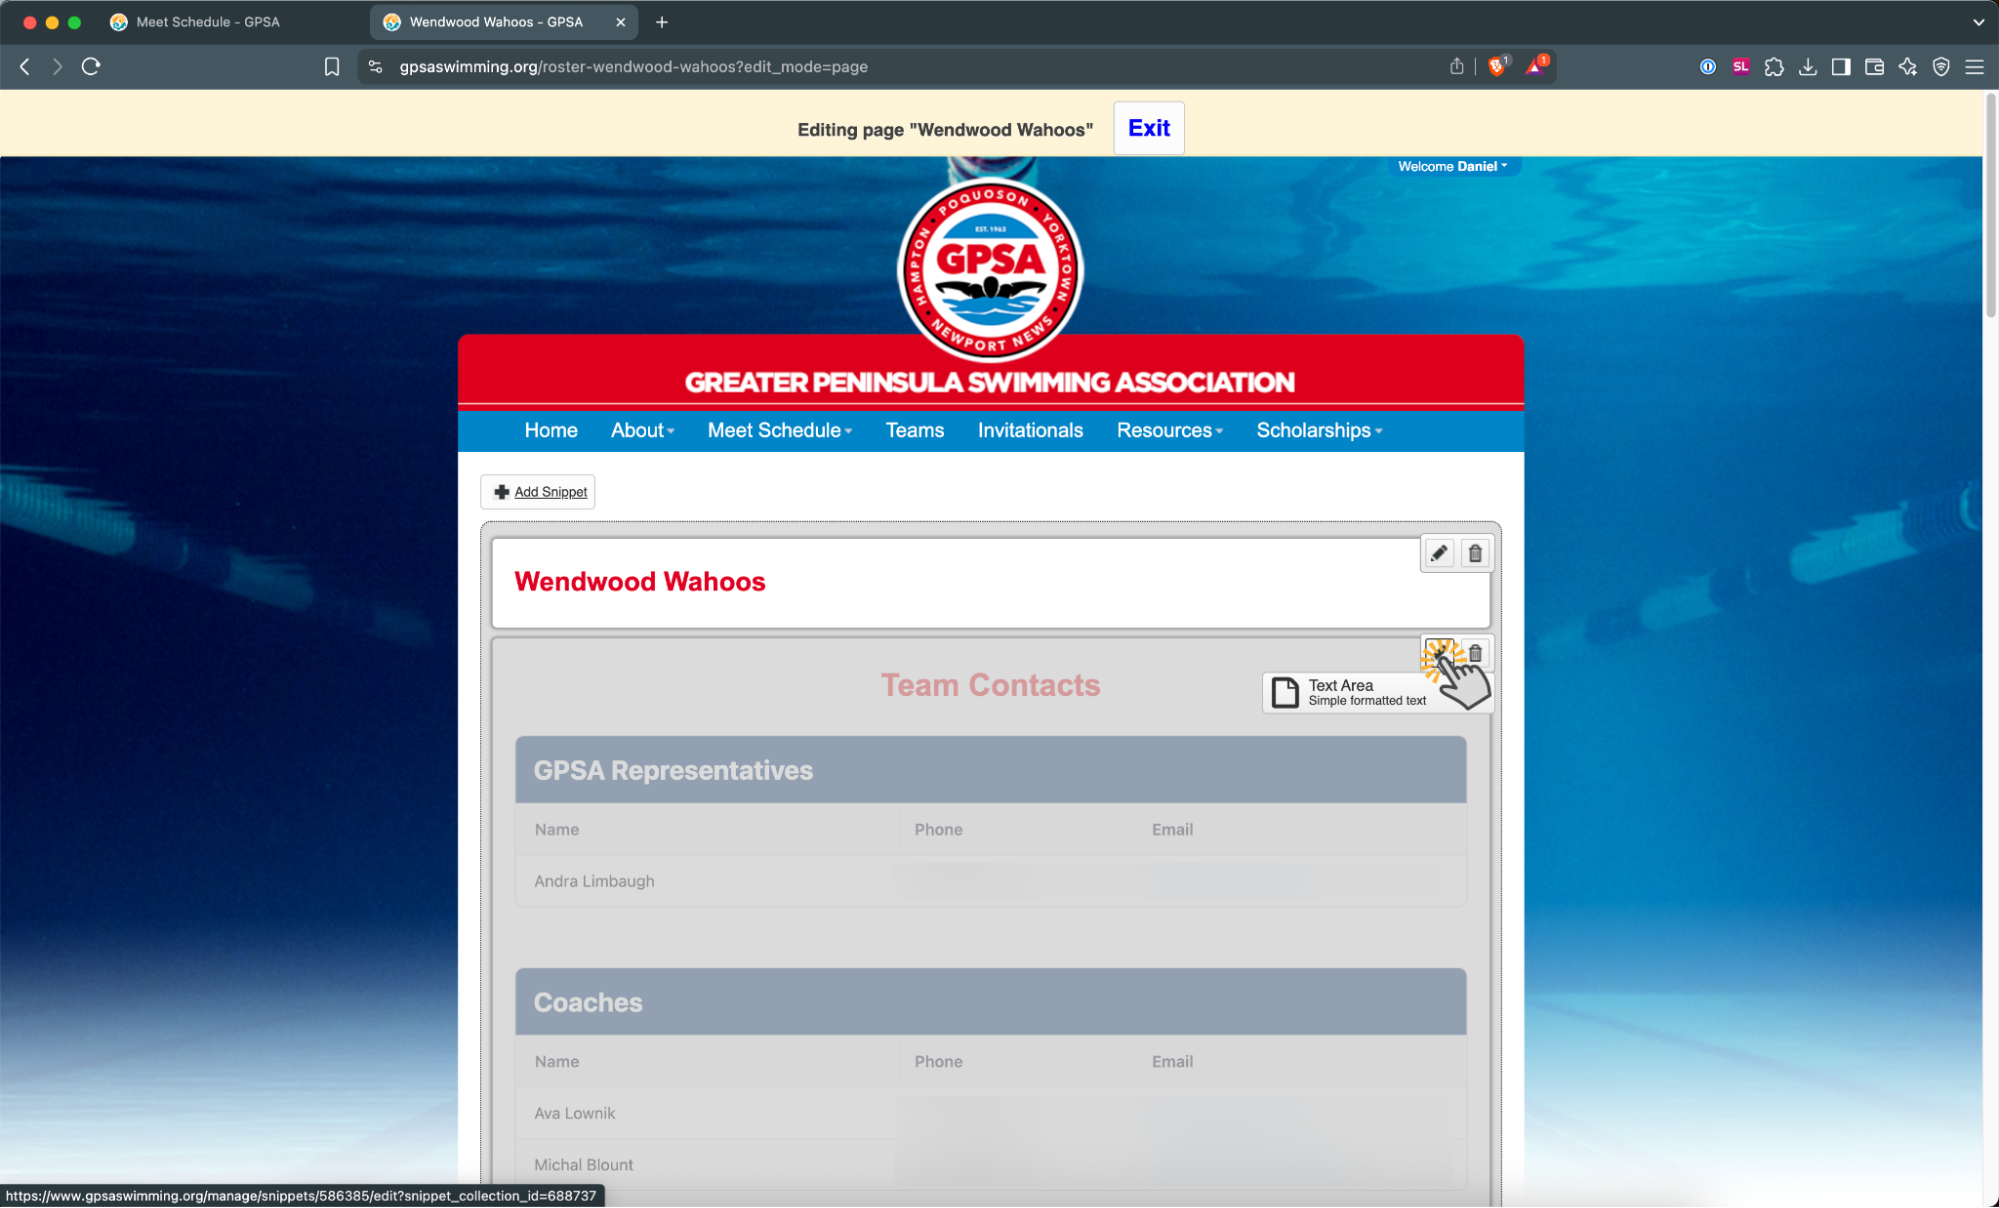Viewport: 1999px width, 1208px height.
Task: Expand the About dropdown menu
Action: (x=642, y=430)
